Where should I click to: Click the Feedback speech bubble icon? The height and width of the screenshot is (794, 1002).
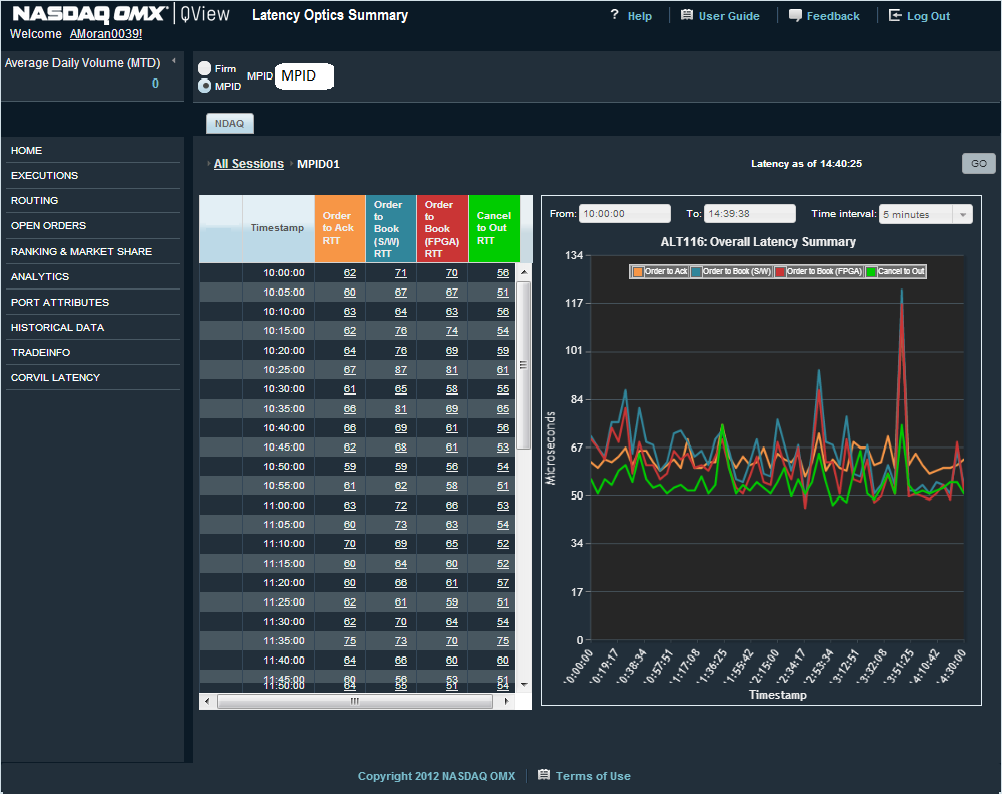pyautogui.click(x=795, y=15)
